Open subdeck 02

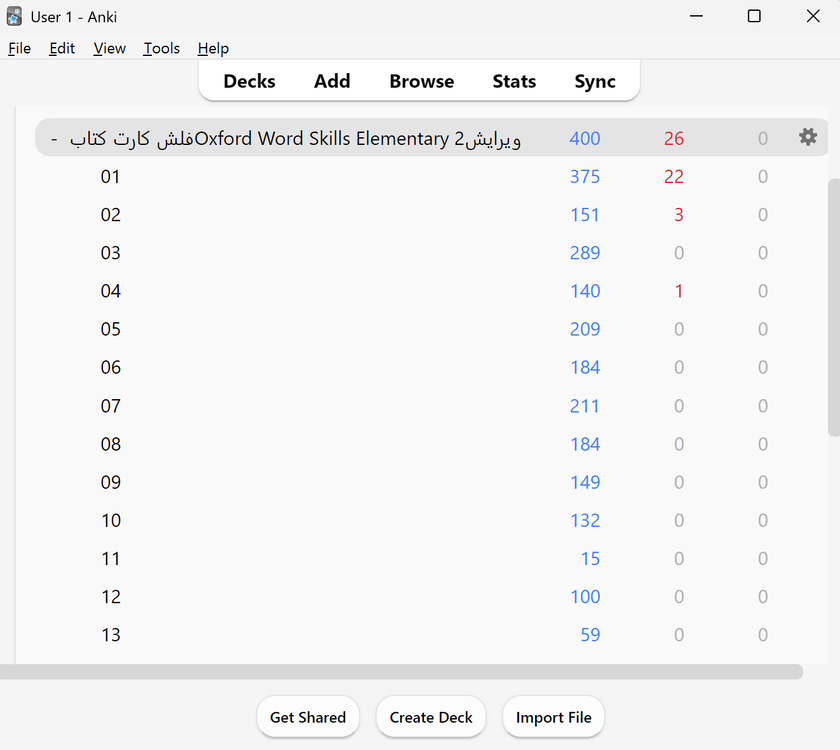pos(110,215)
